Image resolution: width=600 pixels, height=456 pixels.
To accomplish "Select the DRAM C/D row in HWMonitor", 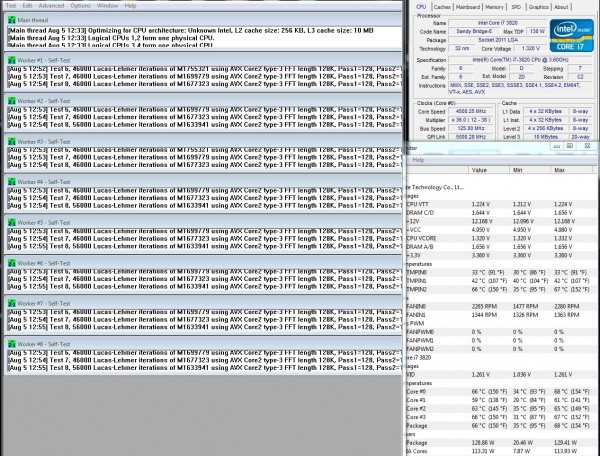I will 501,213.
